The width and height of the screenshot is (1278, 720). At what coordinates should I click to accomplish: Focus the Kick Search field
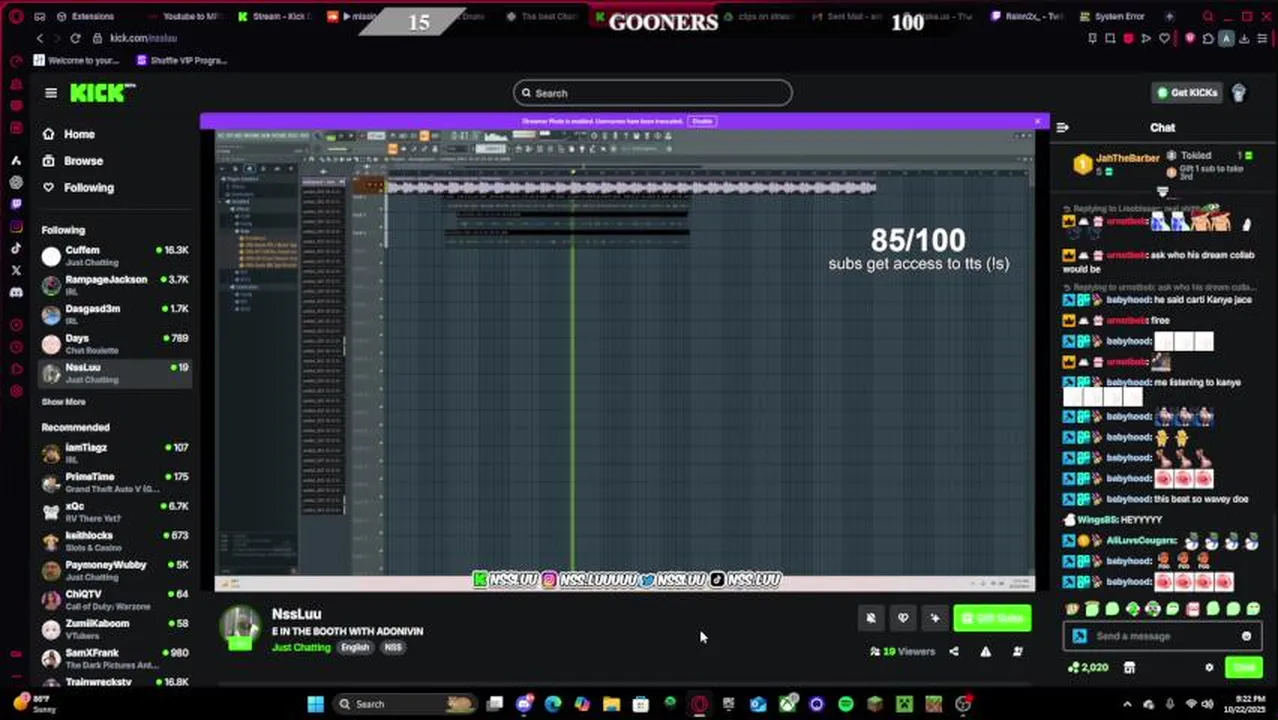652,93
